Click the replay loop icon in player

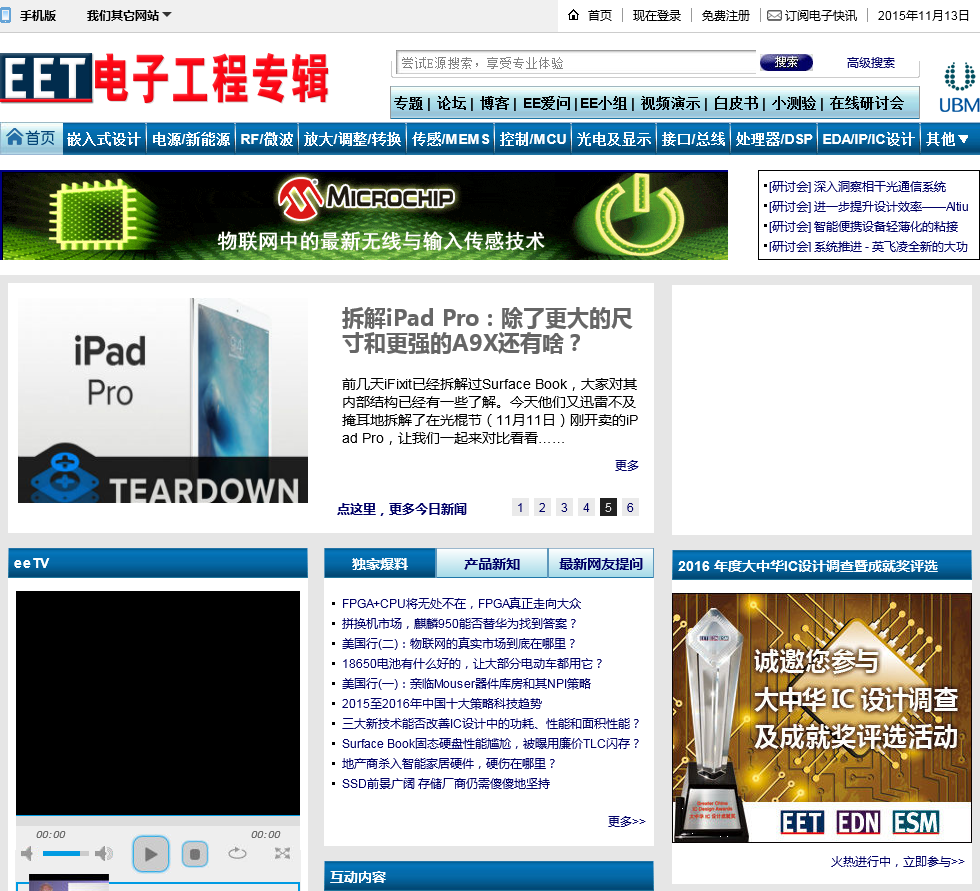point(238,853)
